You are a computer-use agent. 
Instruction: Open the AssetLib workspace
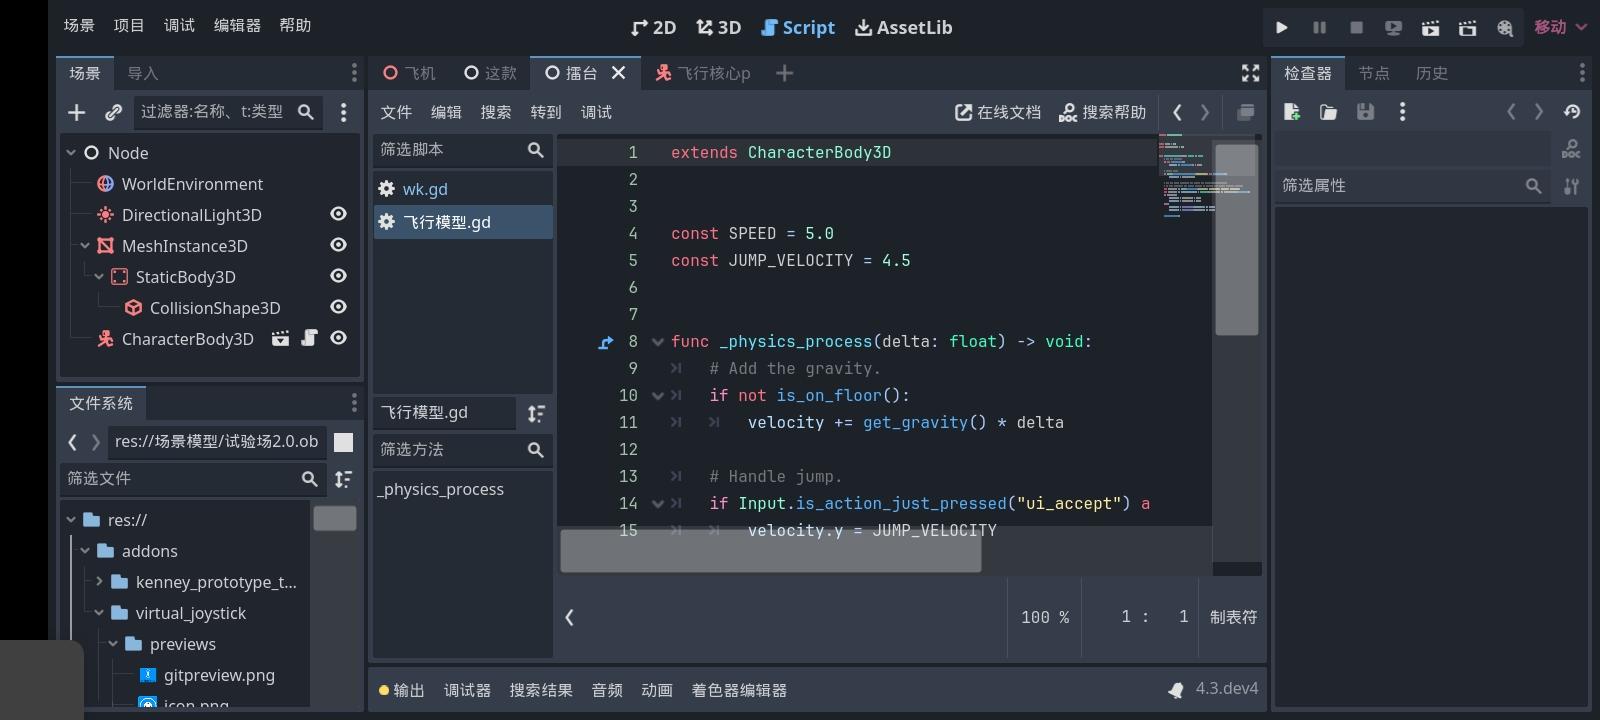click(x=903, y=28)
